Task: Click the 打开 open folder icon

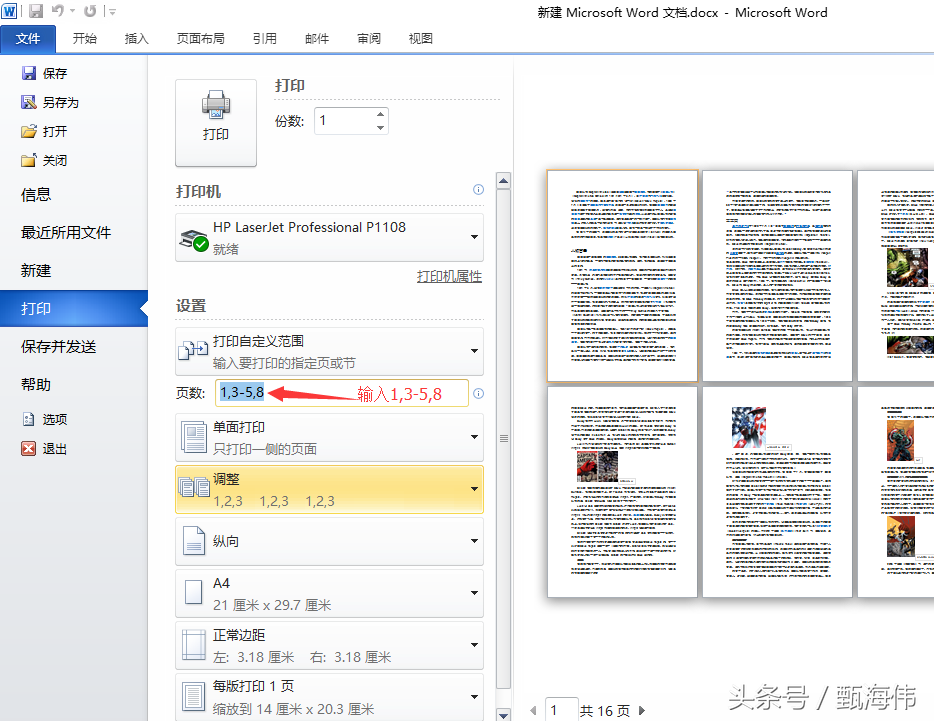Action: click(x=29, y=131)
